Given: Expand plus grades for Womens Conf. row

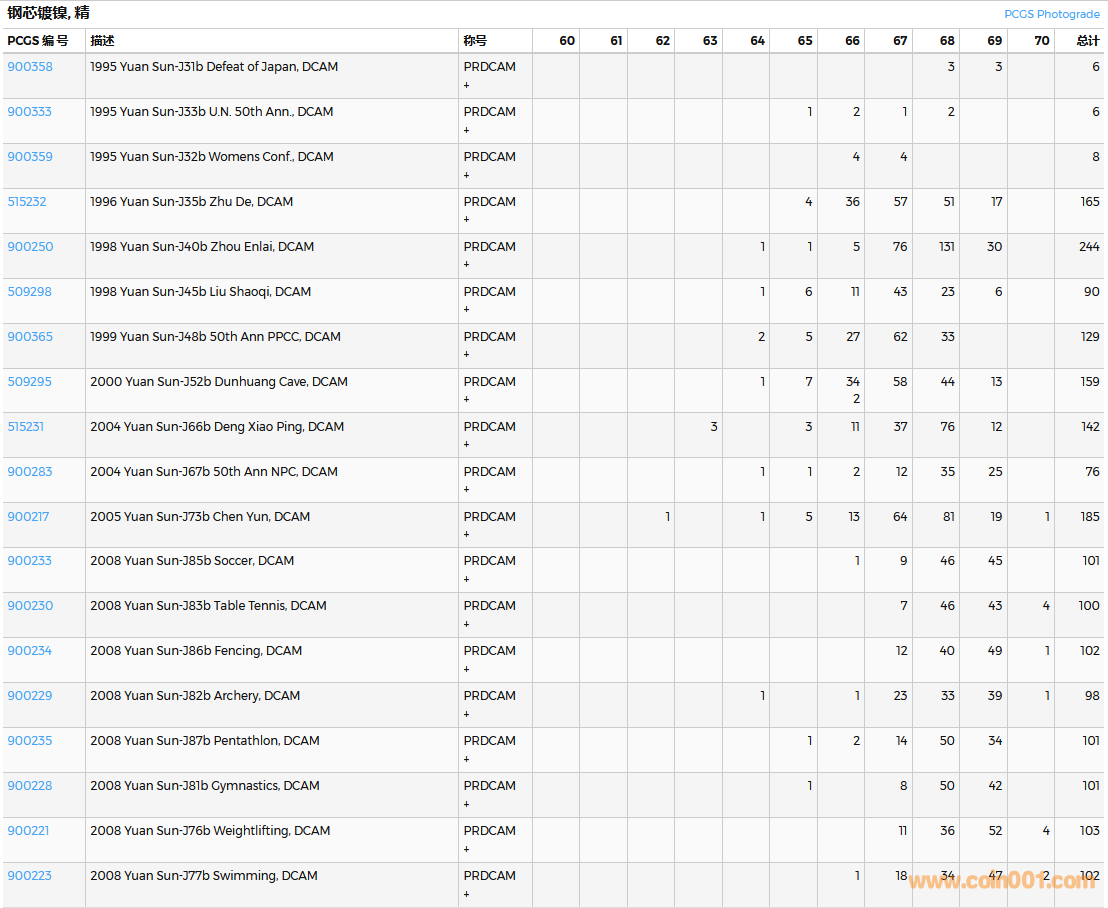Looking at the screenshot, I should coord(466,175).
